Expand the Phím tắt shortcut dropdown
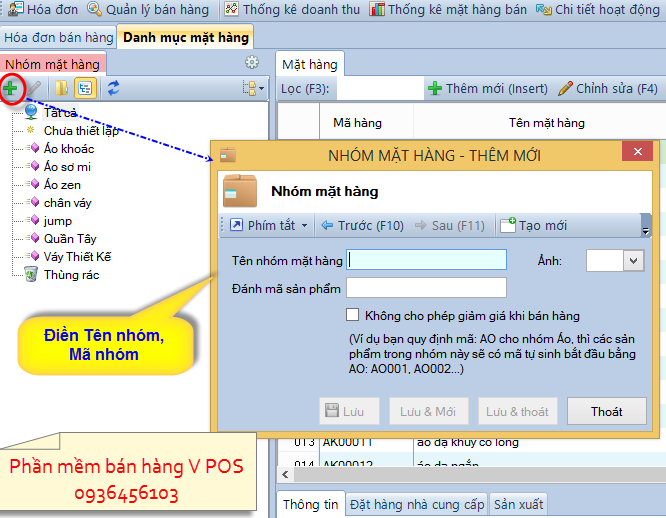 [x=269, y=225]
